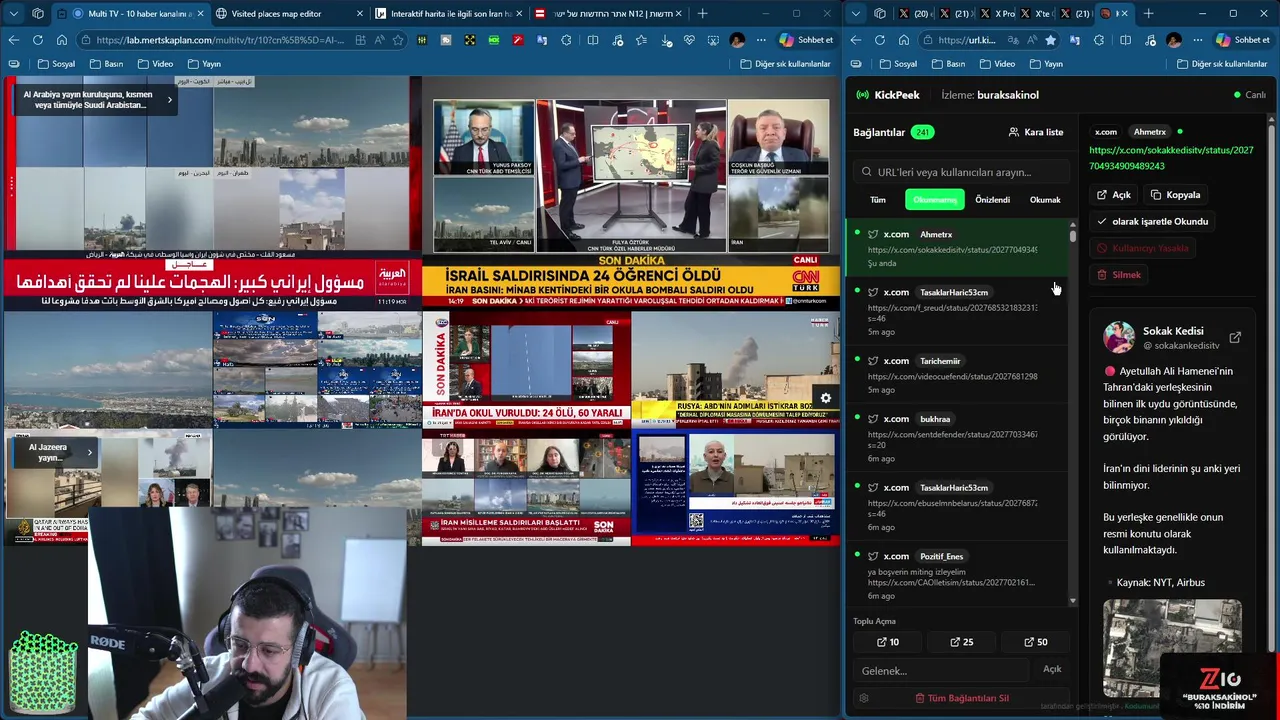Reload the KickPeek page

pos(880,40)
